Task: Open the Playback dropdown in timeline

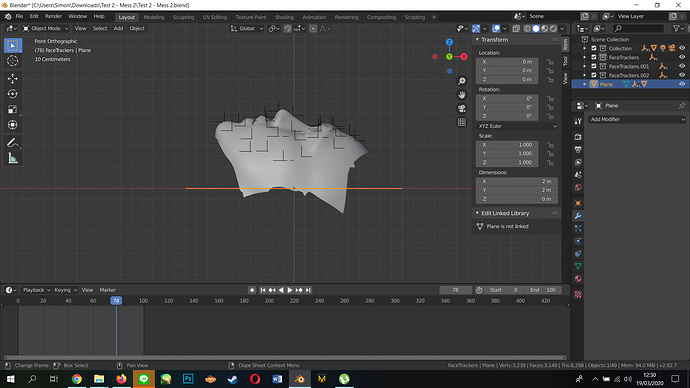Action: pyautogui.click(x=36, y=290)
